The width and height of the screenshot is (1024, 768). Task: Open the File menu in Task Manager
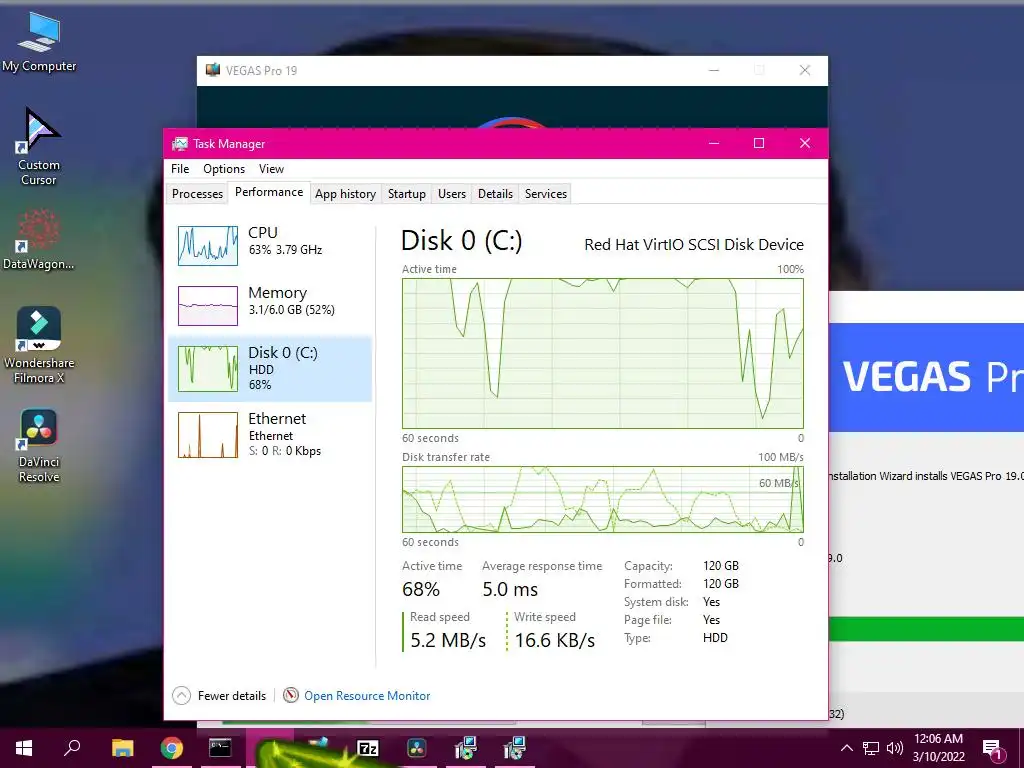tap(180, 168)
